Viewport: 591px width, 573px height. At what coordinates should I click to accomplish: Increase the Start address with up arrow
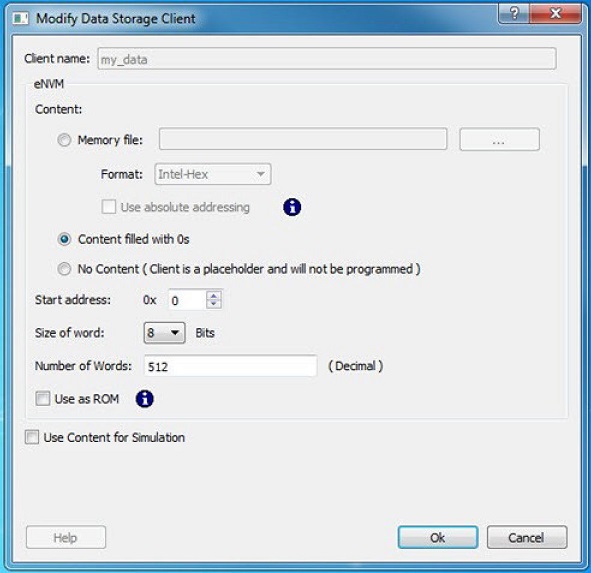click(x=214, y=296)
